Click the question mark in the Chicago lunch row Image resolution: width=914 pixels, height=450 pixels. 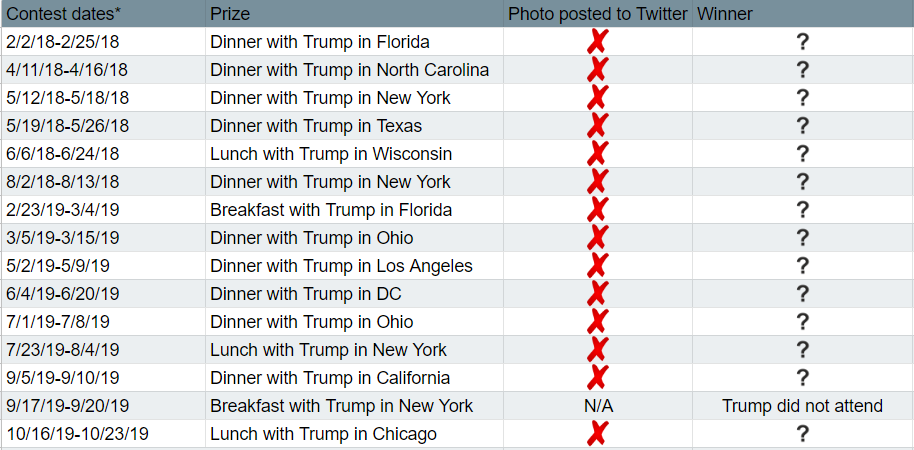(x=803, y=434)
